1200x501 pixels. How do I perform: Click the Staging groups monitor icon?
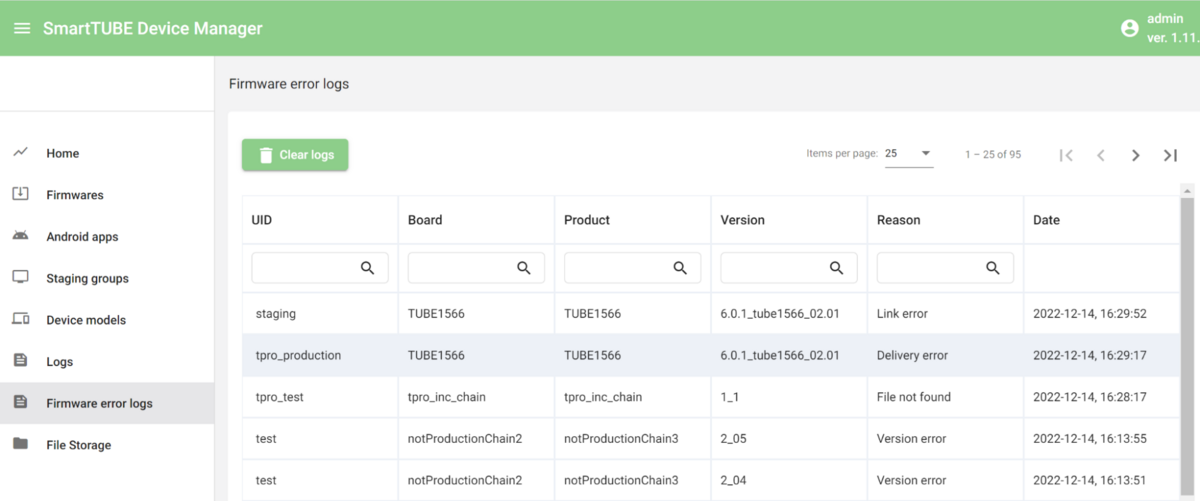point(21,277)
